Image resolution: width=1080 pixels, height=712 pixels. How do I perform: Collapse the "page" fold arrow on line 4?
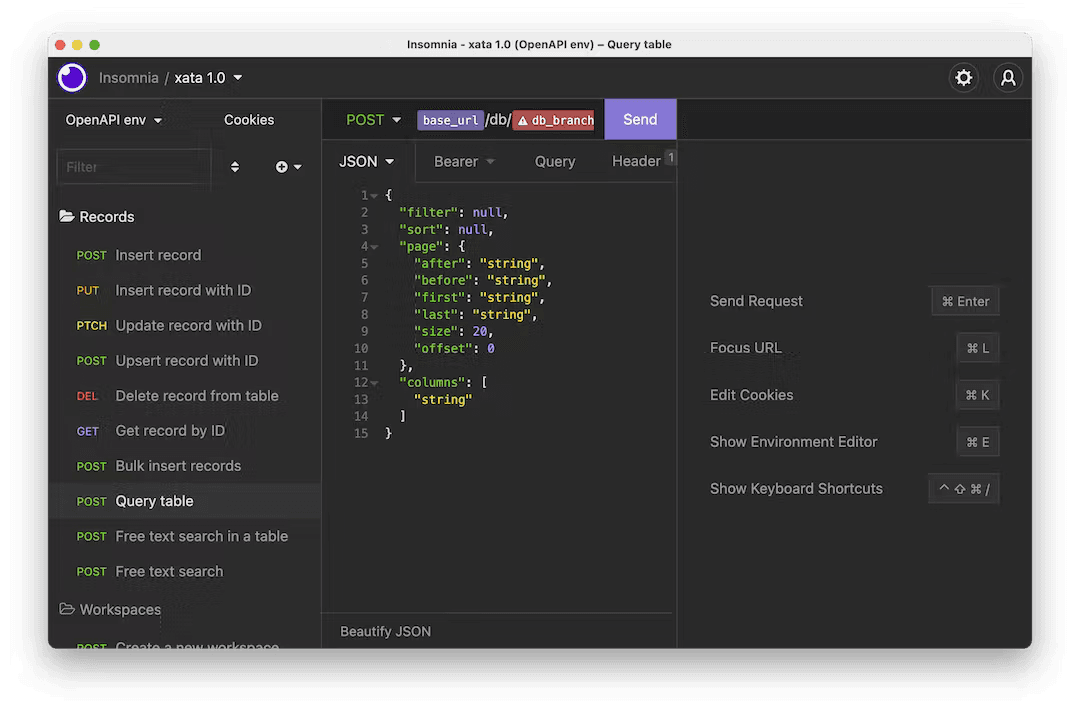(x=374, y=247)
